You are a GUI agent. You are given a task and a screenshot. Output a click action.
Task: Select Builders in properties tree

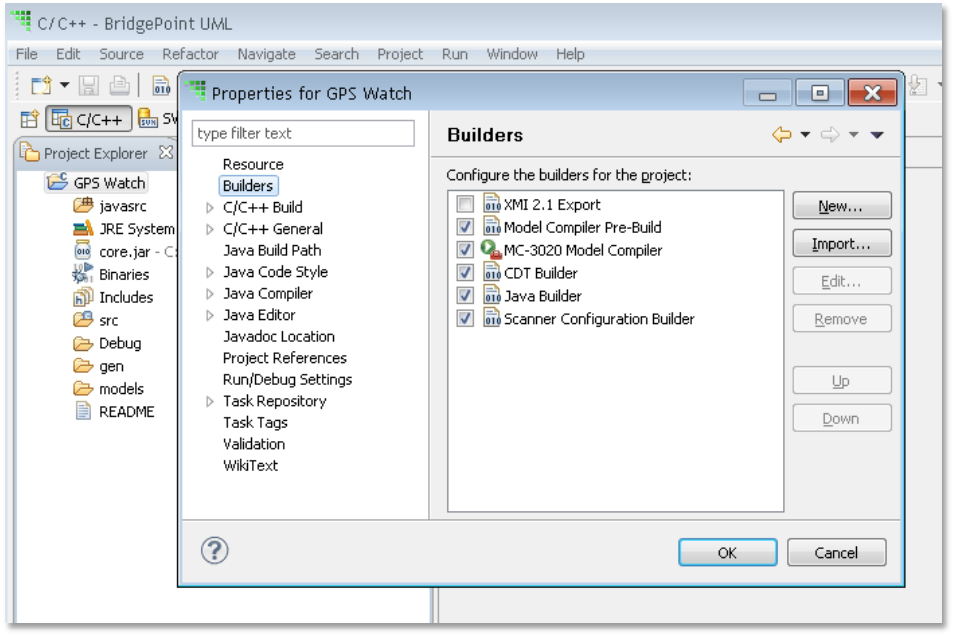coord(248,186)
